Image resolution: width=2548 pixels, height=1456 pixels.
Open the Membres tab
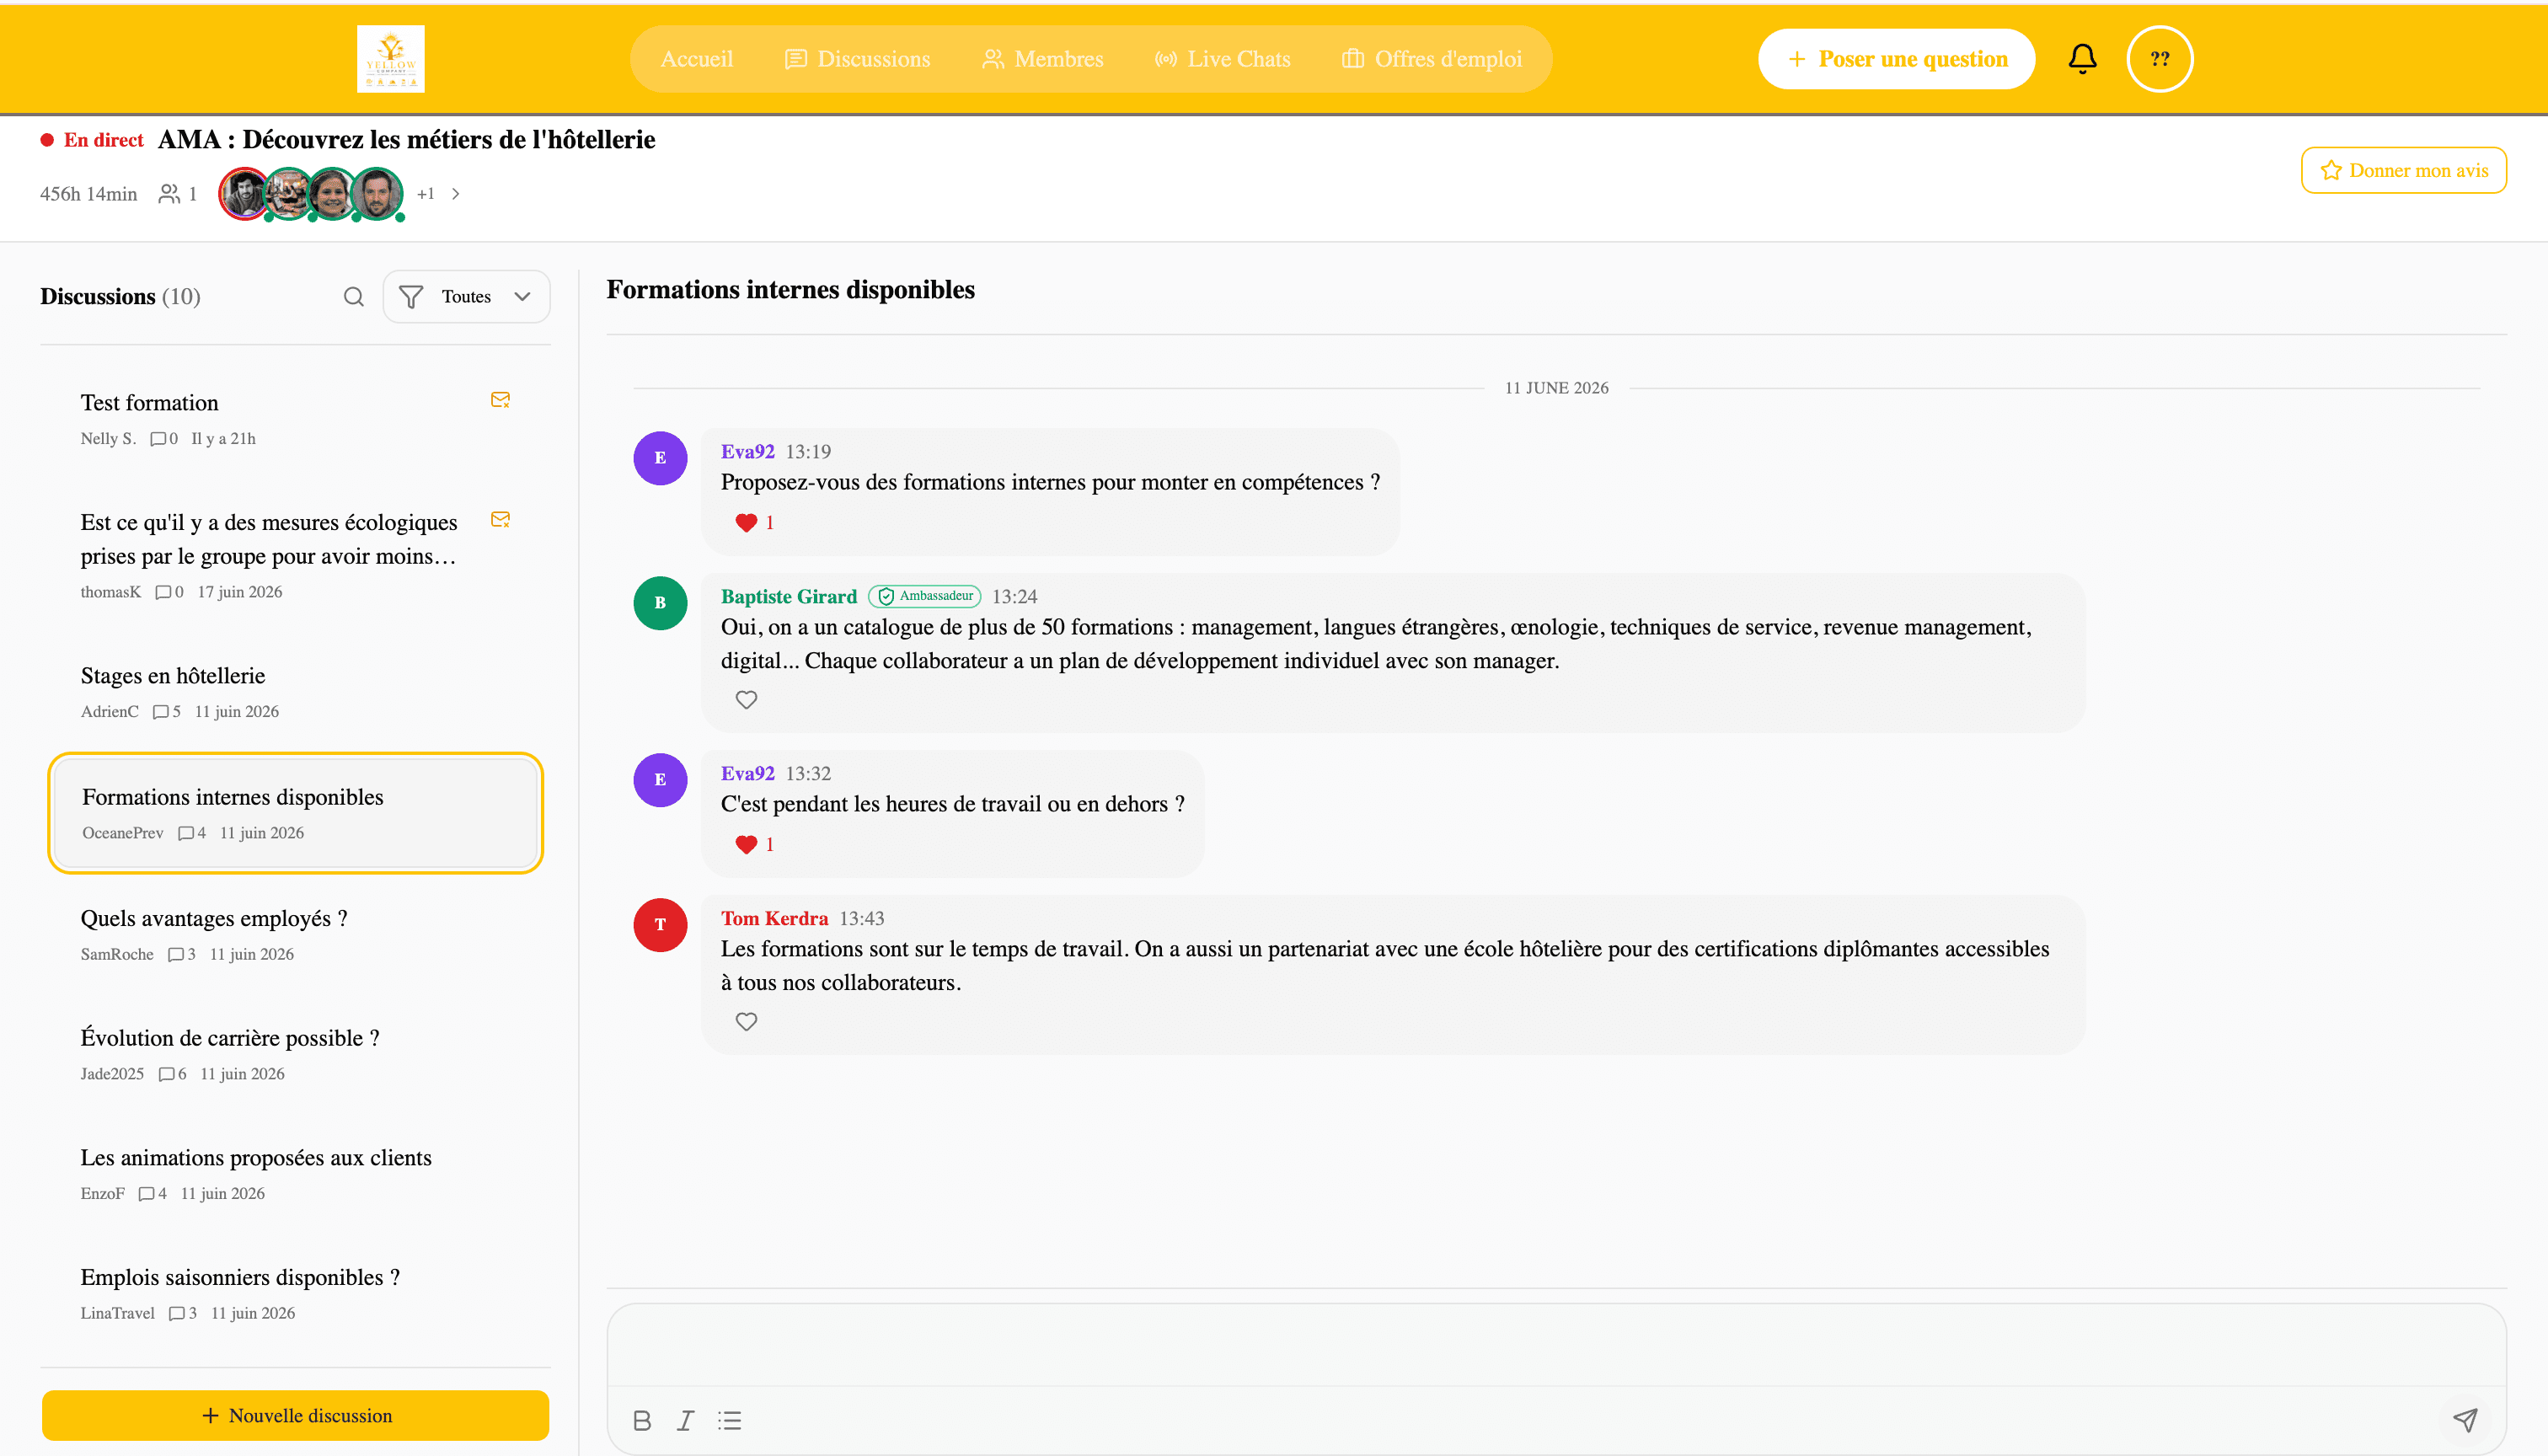click(x=1042, y=59)
